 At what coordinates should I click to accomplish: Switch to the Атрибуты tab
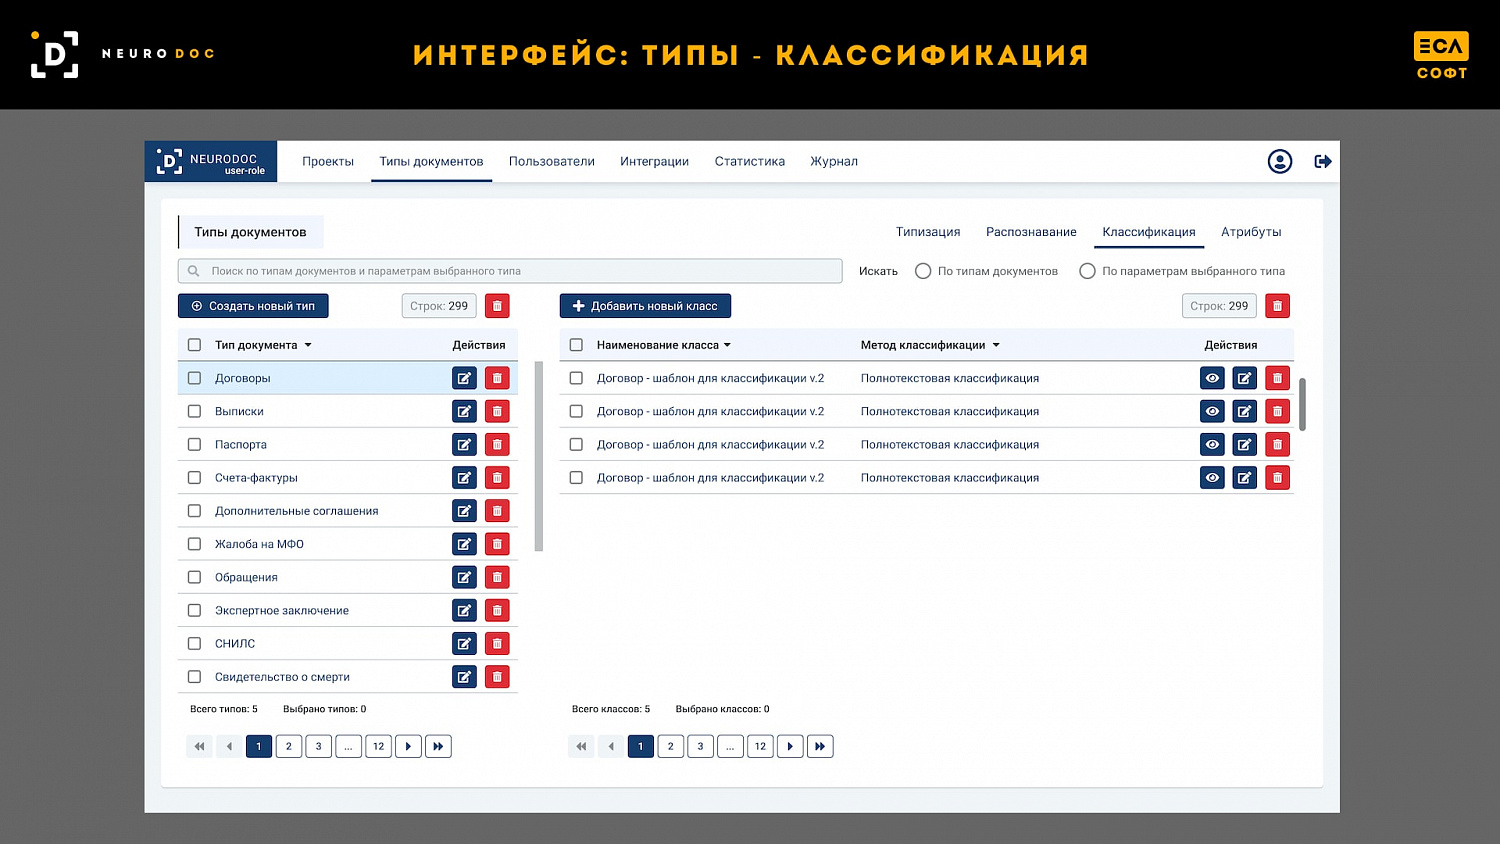coord(1251,232)
